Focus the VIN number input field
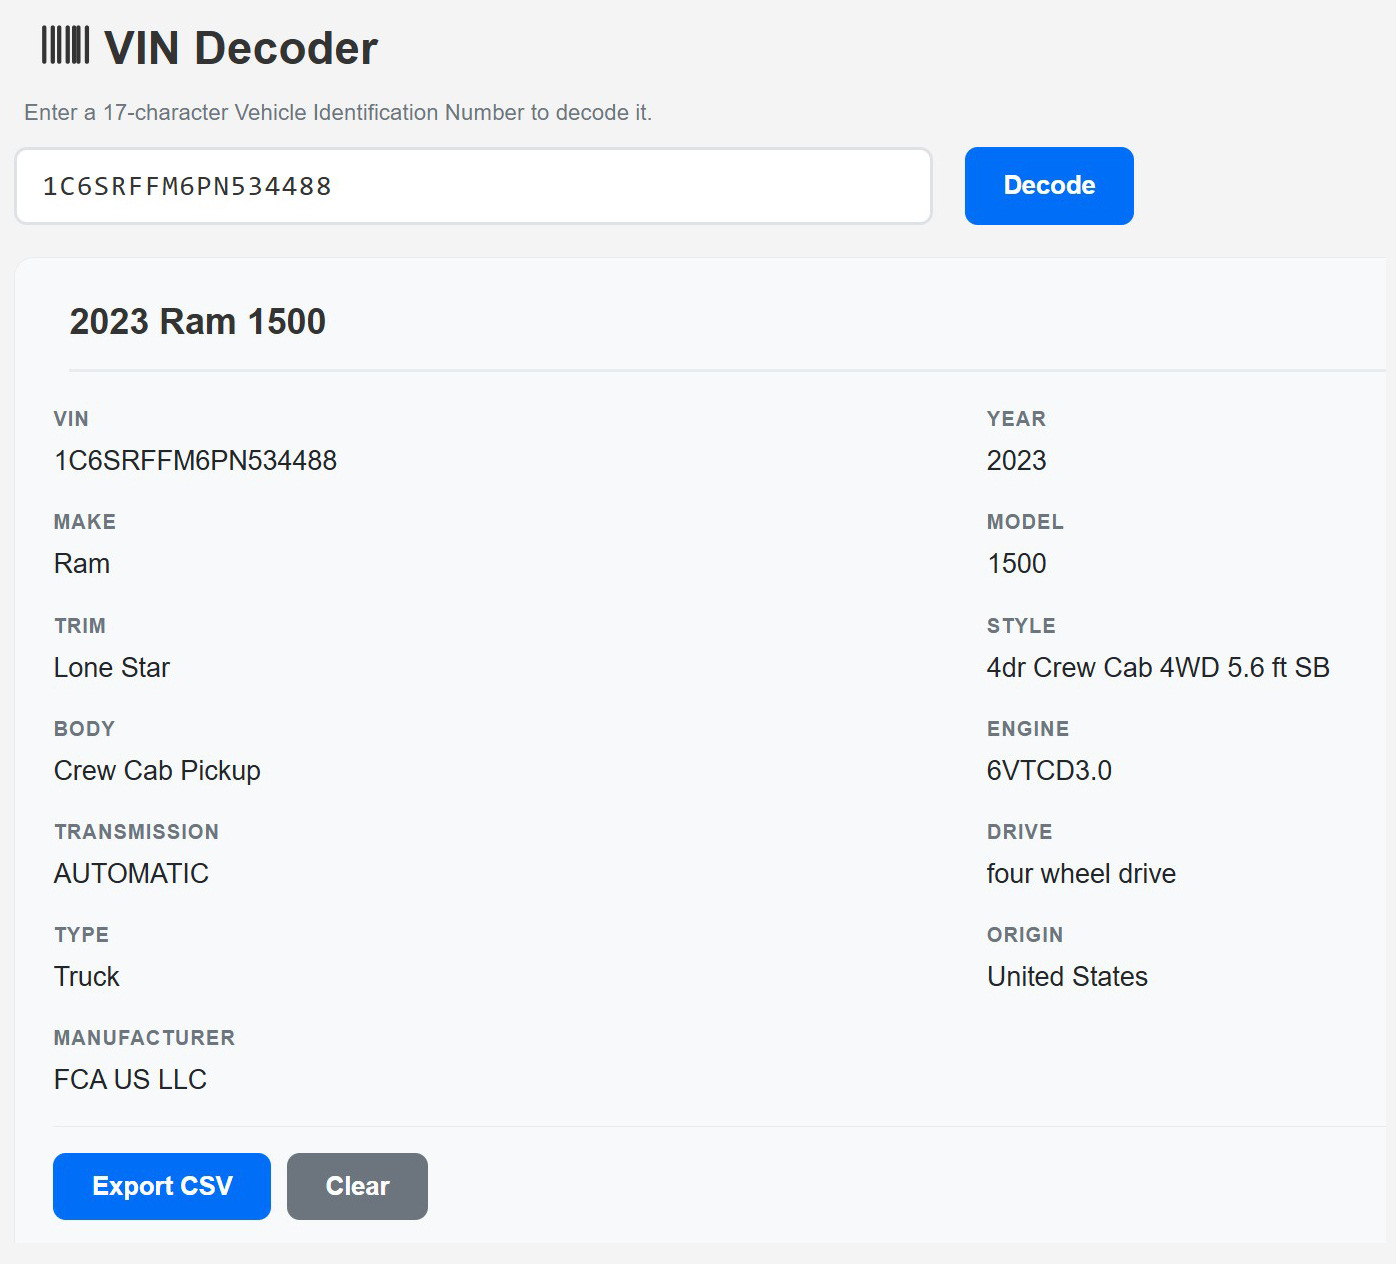 [474, 186]
